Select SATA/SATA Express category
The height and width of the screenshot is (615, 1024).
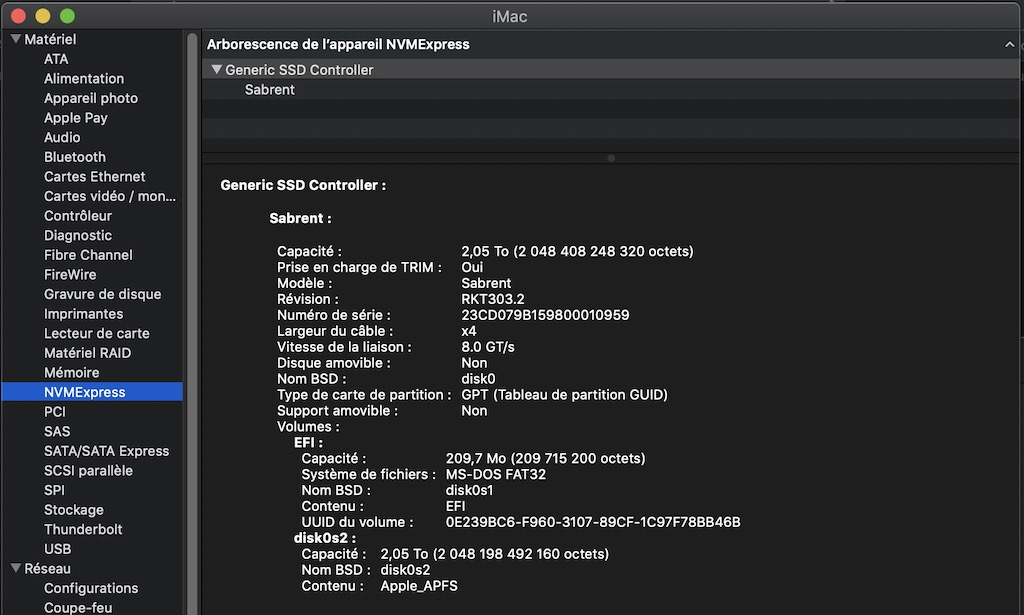106,451
